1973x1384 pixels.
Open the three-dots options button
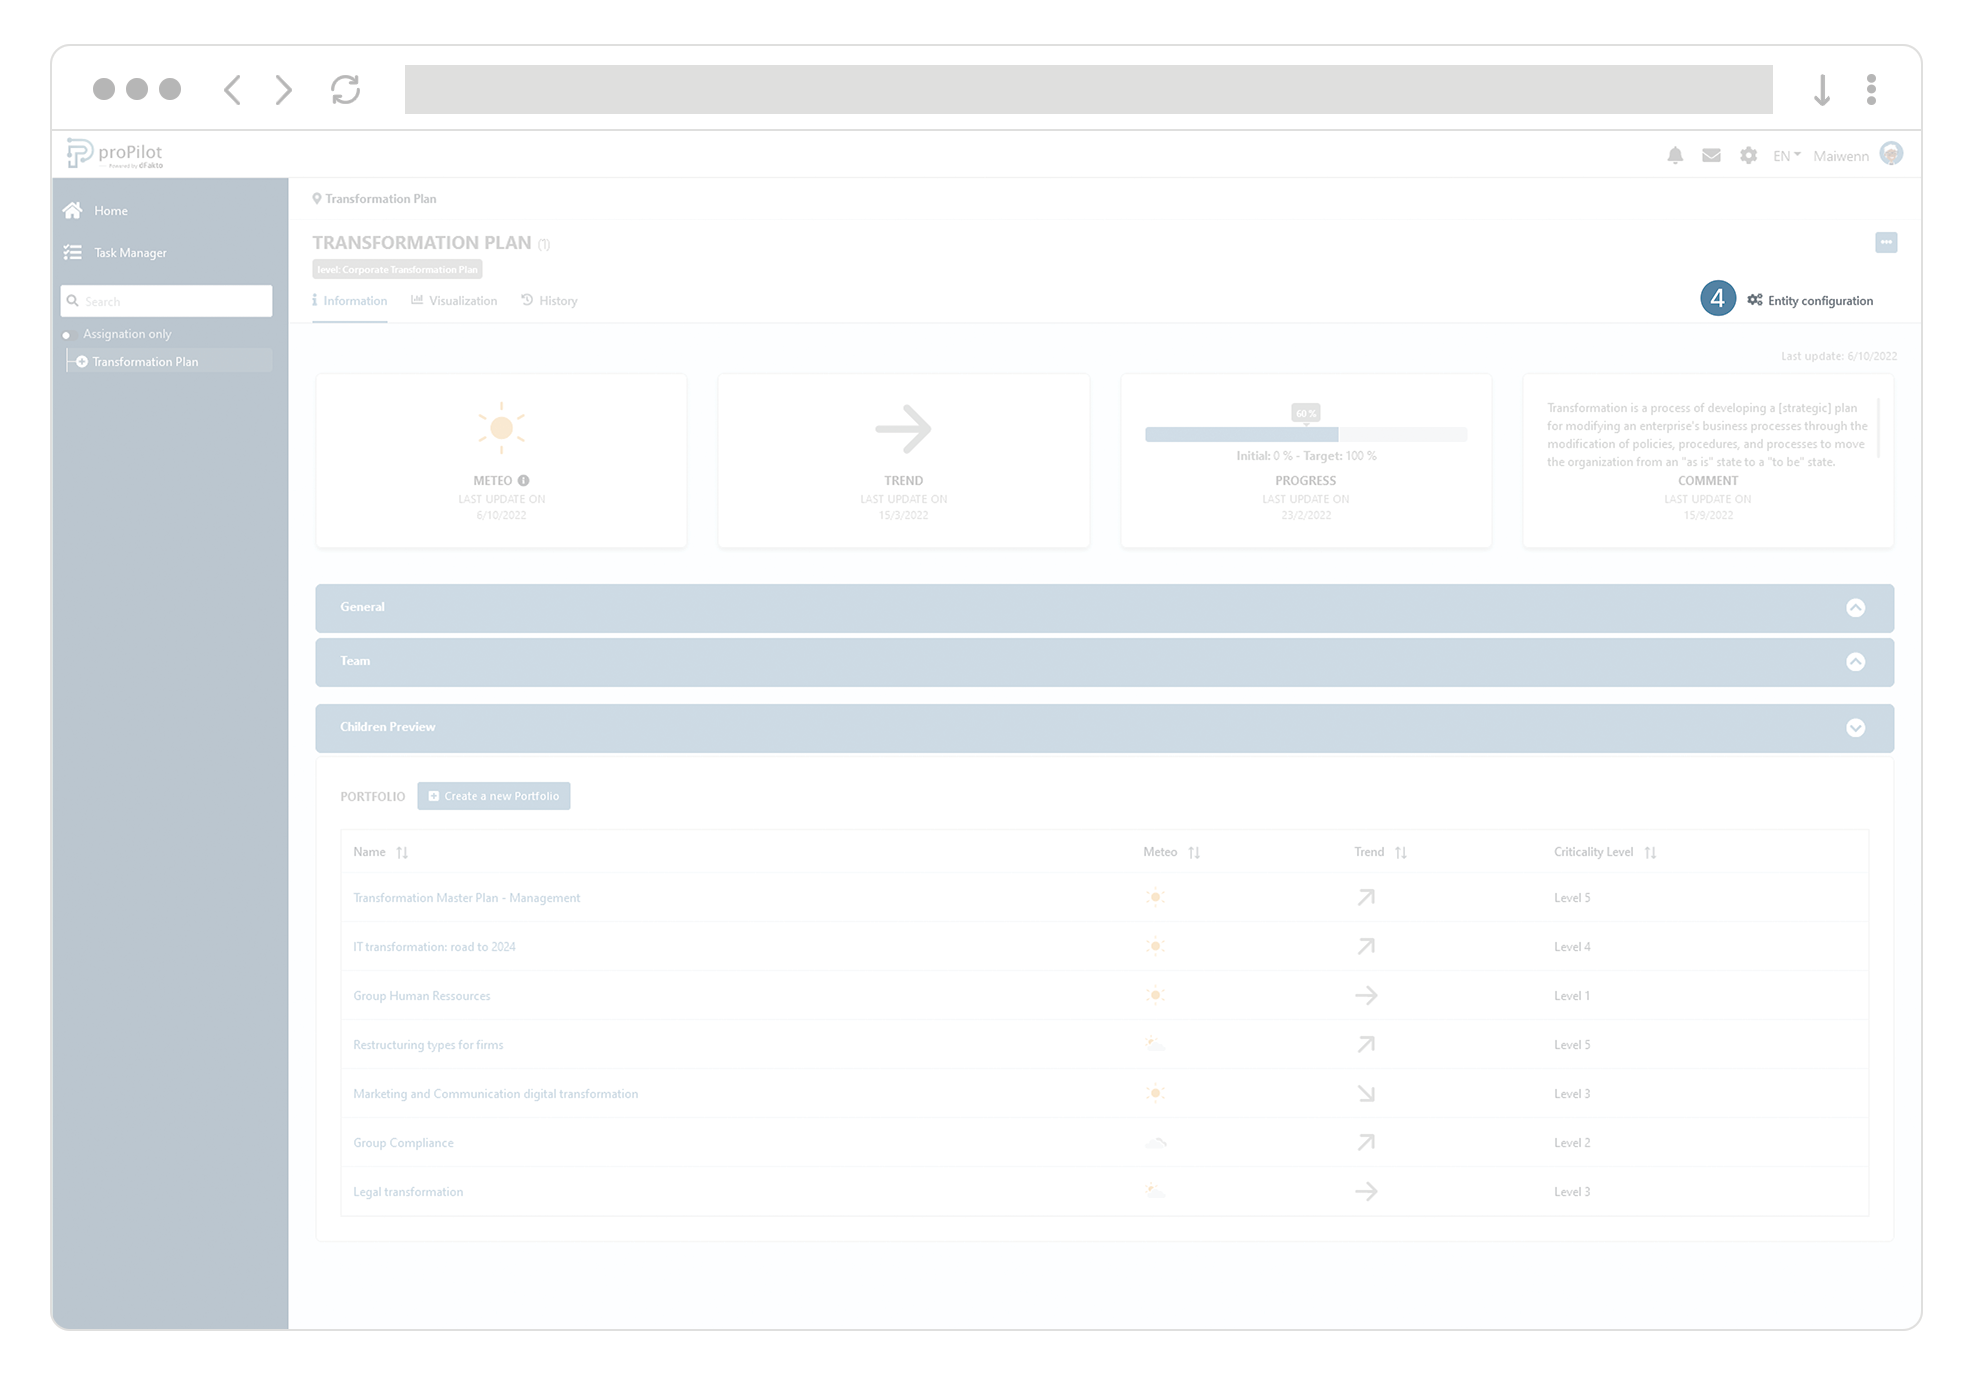[1886, 242]
